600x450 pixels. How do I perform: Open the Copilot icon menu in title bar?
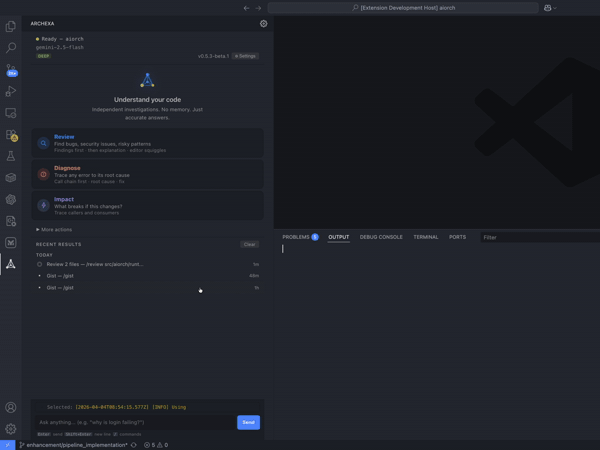click(550, 8)
